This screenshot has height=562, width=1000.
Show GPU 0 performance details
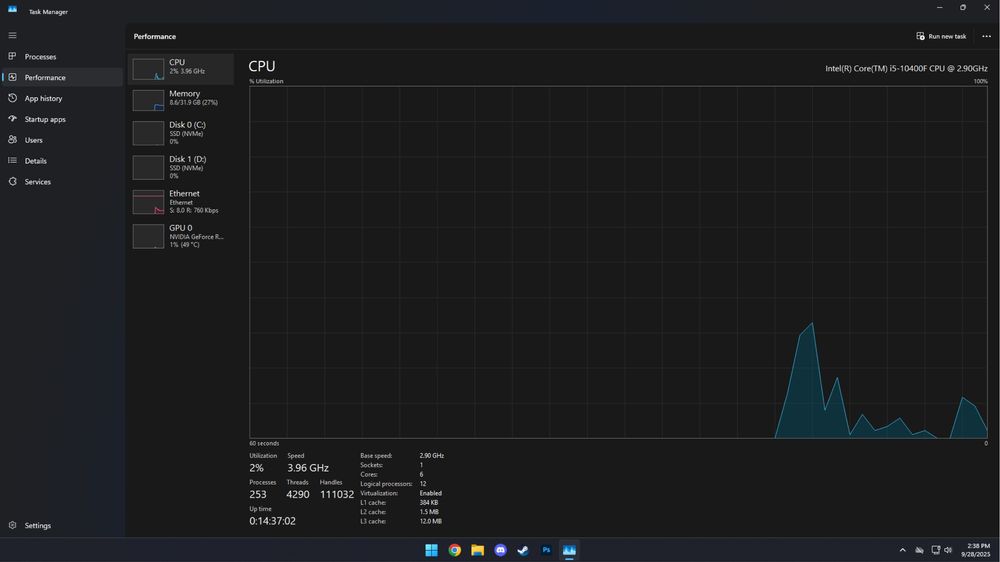pyautogui.click(x=181, y=236)
